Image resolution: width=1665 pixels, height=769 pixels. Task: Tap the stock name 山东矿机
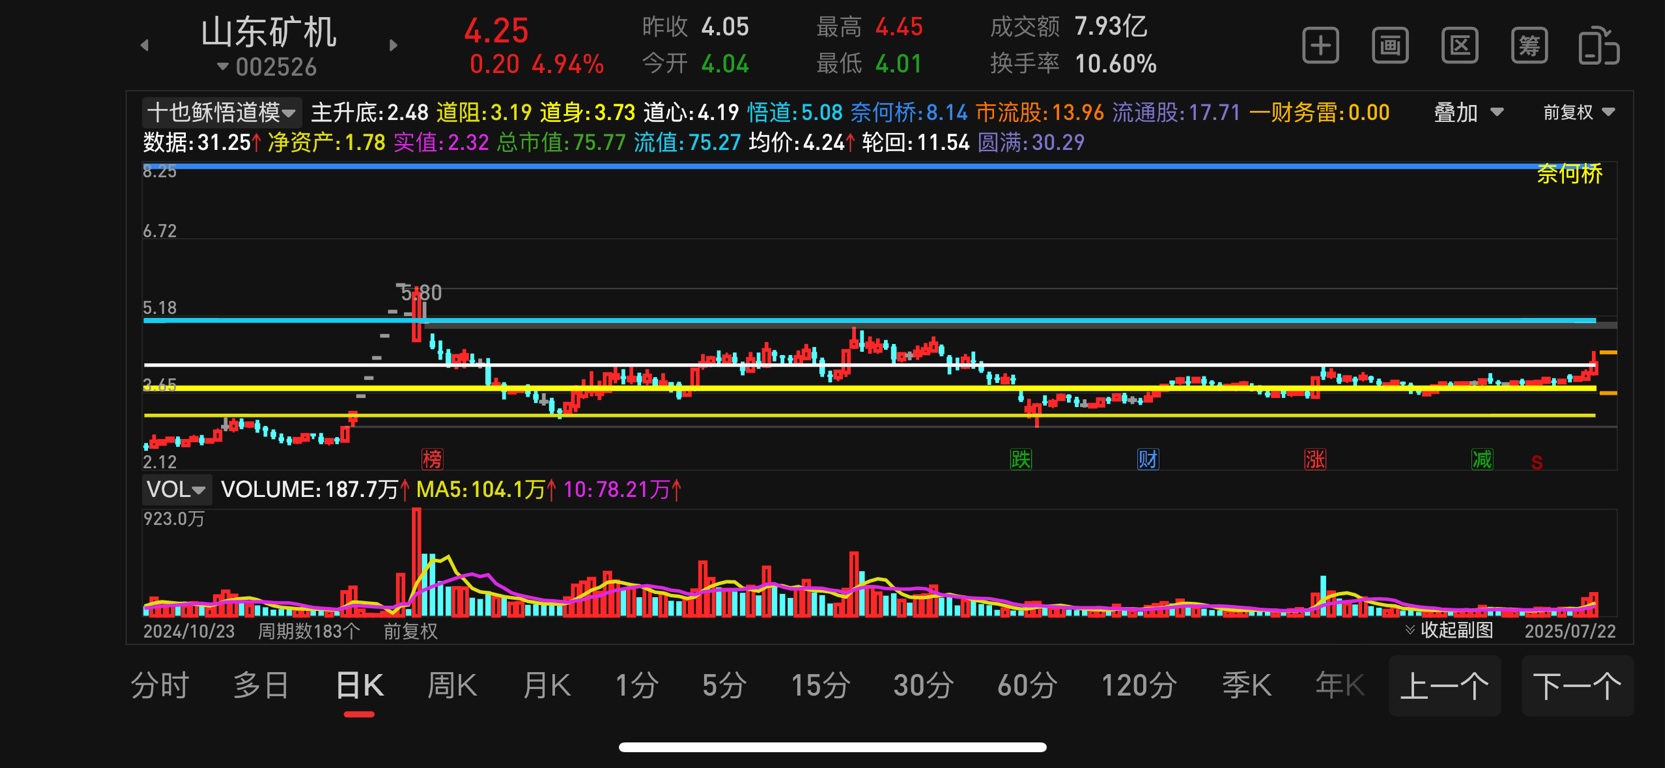[268, 32]
